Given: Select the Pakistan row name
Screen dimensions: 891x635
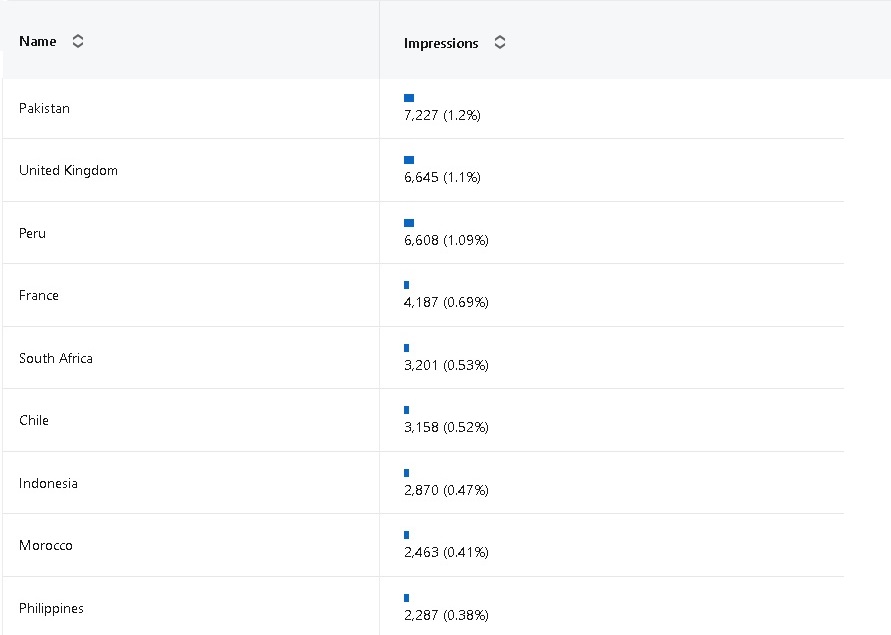Looking at the screenshot, I should click(44, 108).
